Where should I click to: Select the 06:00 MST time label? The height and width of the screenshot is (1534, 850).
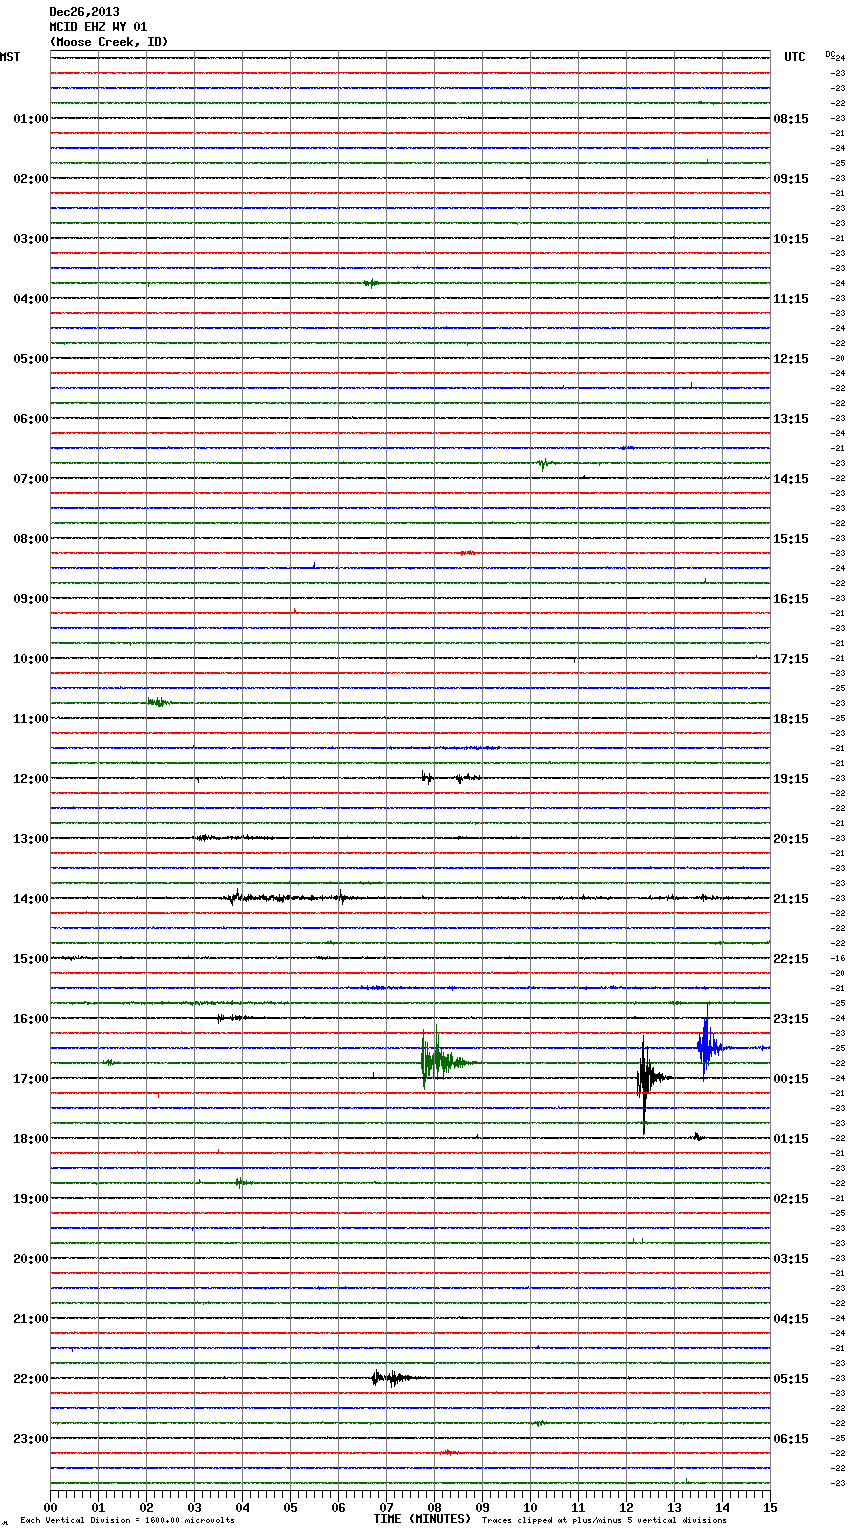click(30, 419)
